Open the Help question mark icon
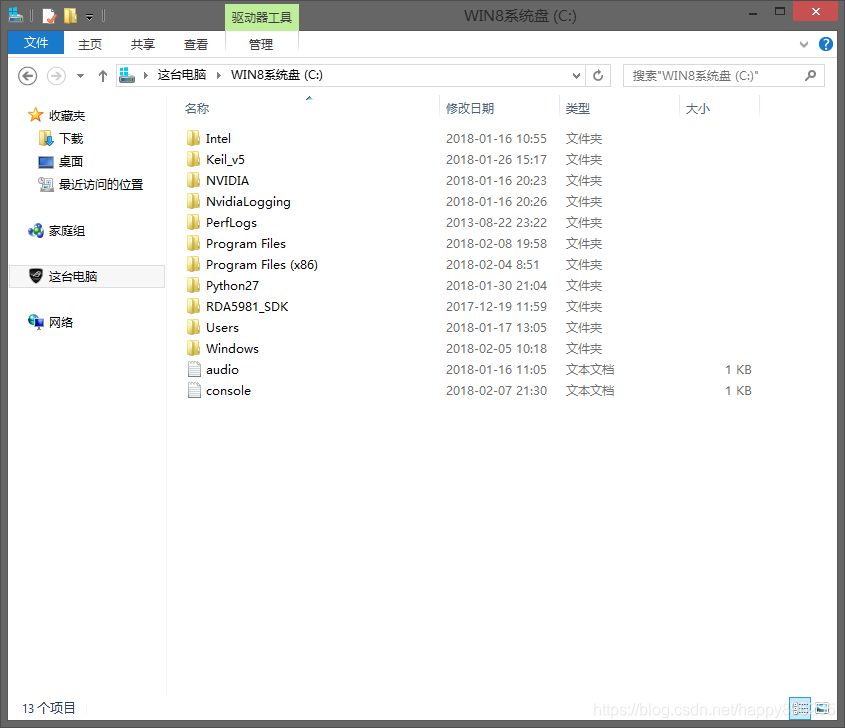 coord(826,44)
